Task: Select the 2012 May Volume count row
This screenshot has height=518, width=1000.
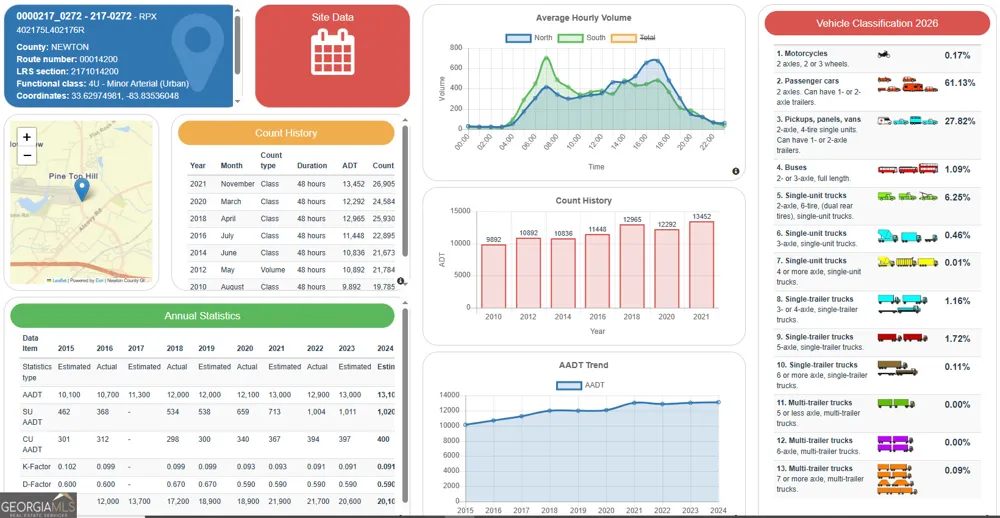Action: pyautogui.click(x=291, y=270)
